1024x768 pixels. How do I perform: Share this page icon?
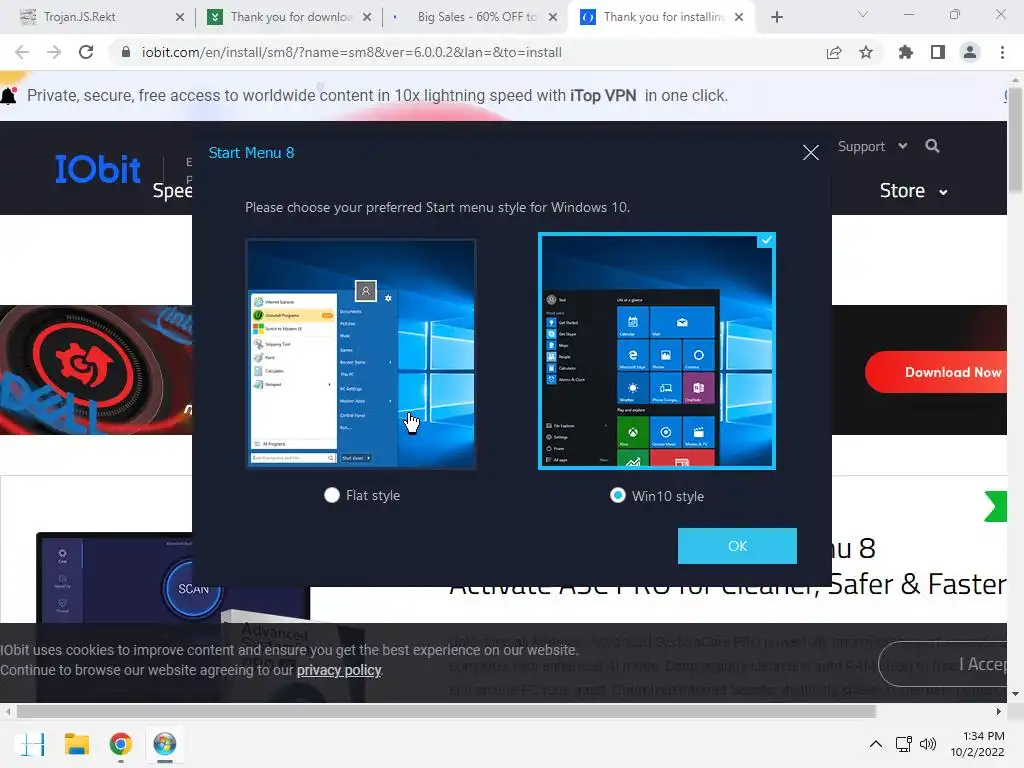pos(834,52)
